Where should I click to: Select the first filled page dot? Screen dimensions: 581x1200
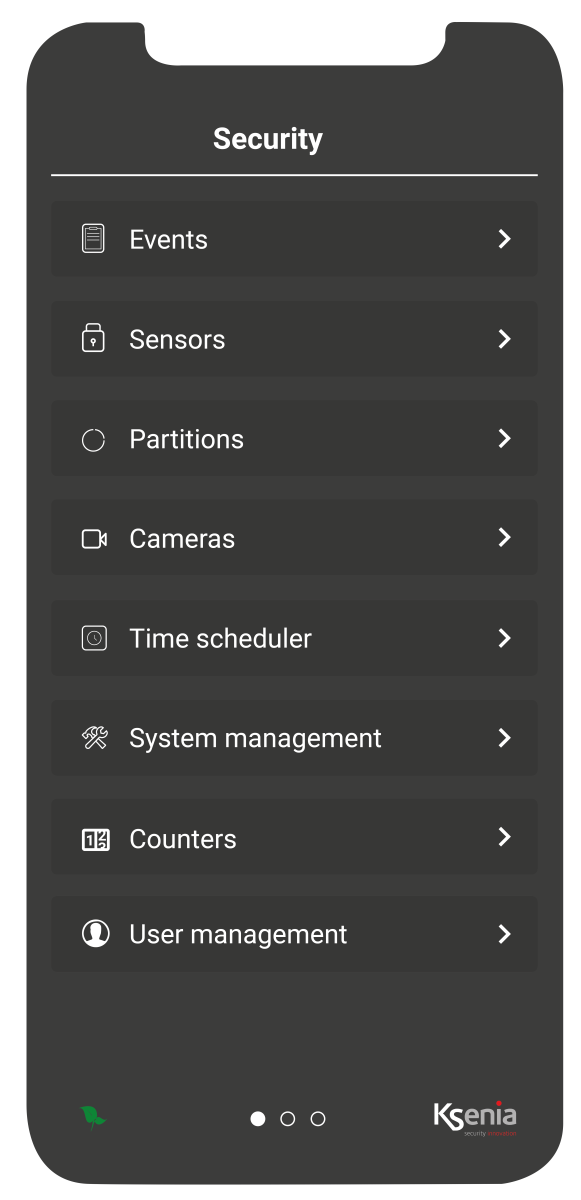258,1118
